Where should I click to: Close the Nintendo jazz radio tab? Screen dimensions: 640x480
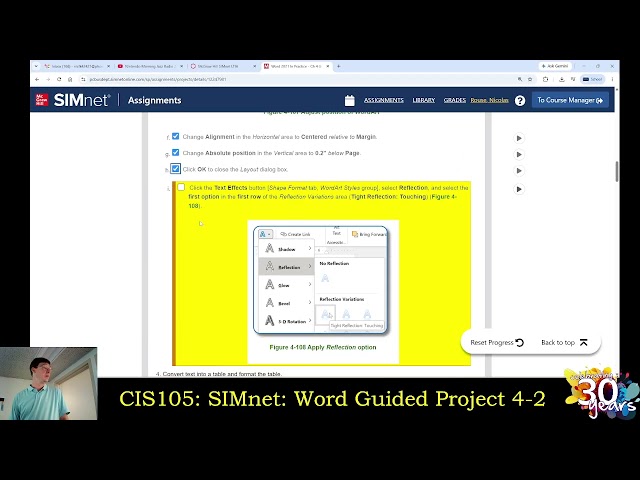point(181,66)
